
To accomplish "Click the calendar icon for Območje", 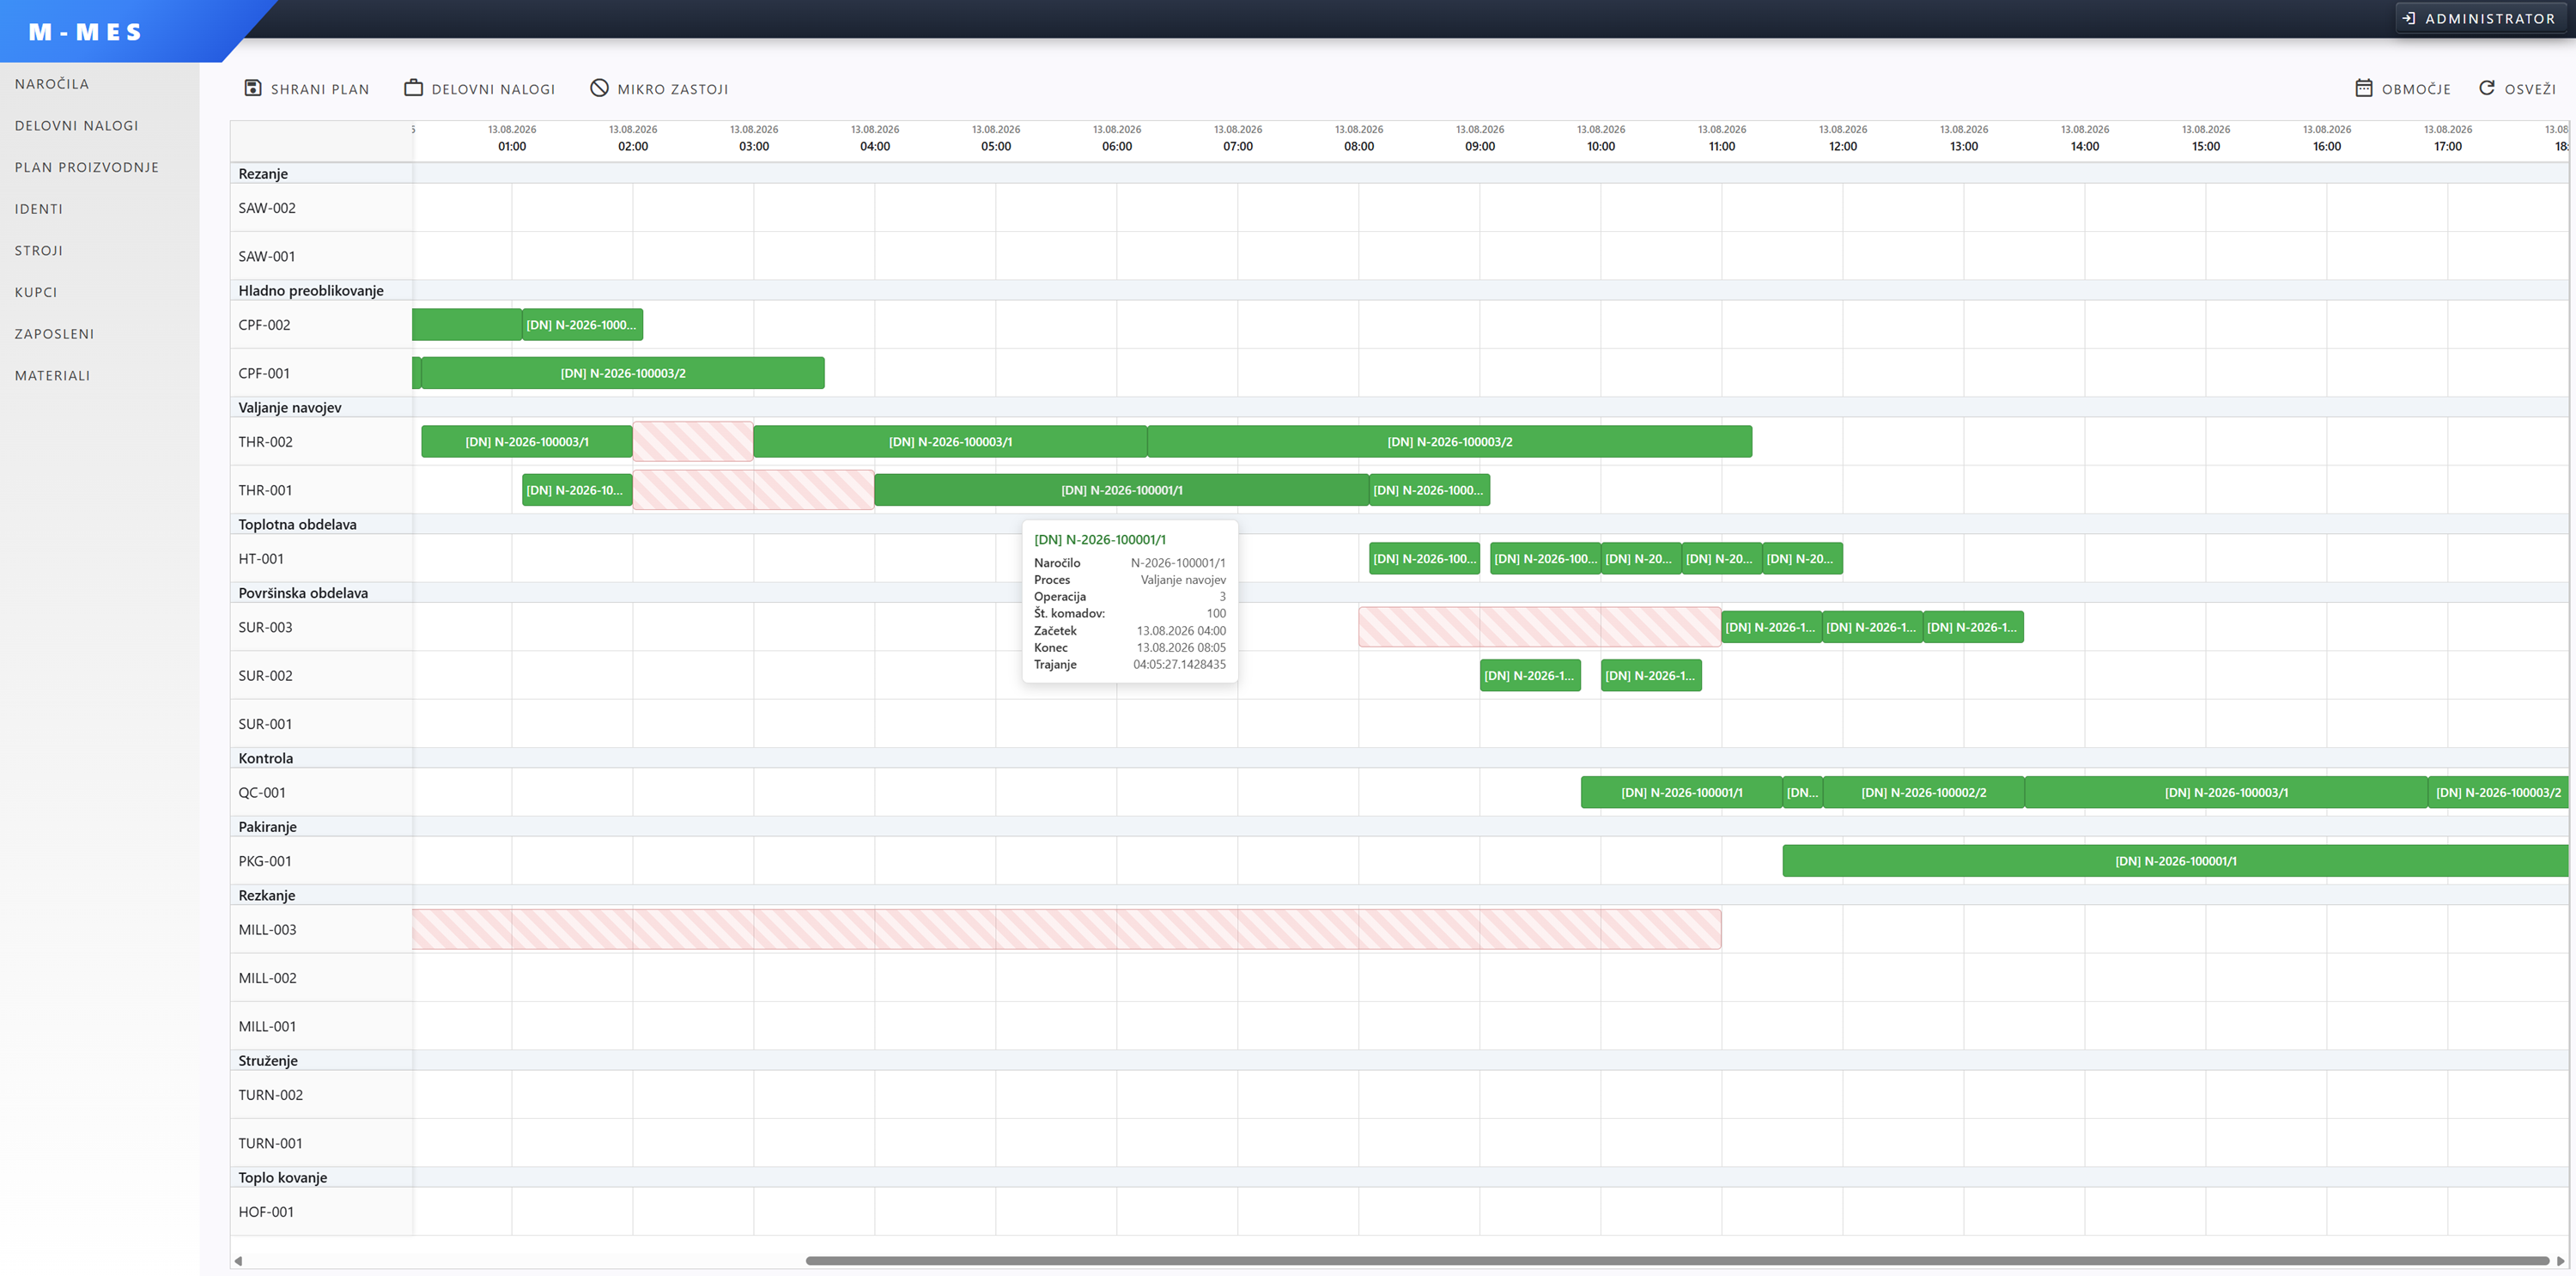I will (x=2364, y=88).
